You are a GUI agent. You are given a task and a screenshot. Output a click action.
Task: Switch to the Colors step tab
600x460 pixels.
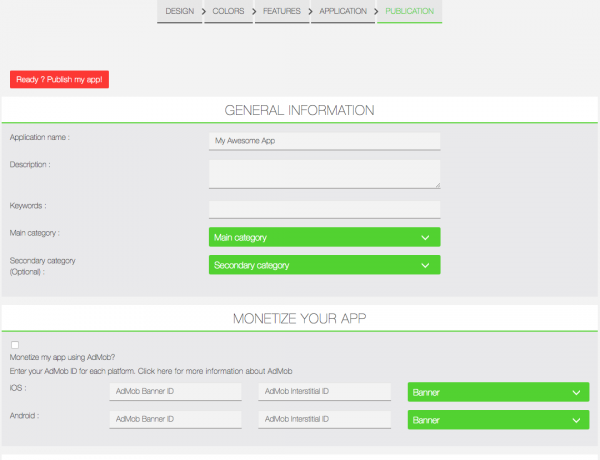[x=228, y=11]
